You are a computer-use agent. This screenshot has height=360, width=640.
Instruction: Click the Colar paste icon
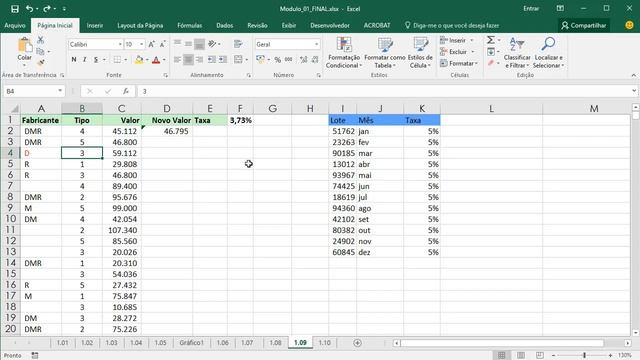[24, 45]
